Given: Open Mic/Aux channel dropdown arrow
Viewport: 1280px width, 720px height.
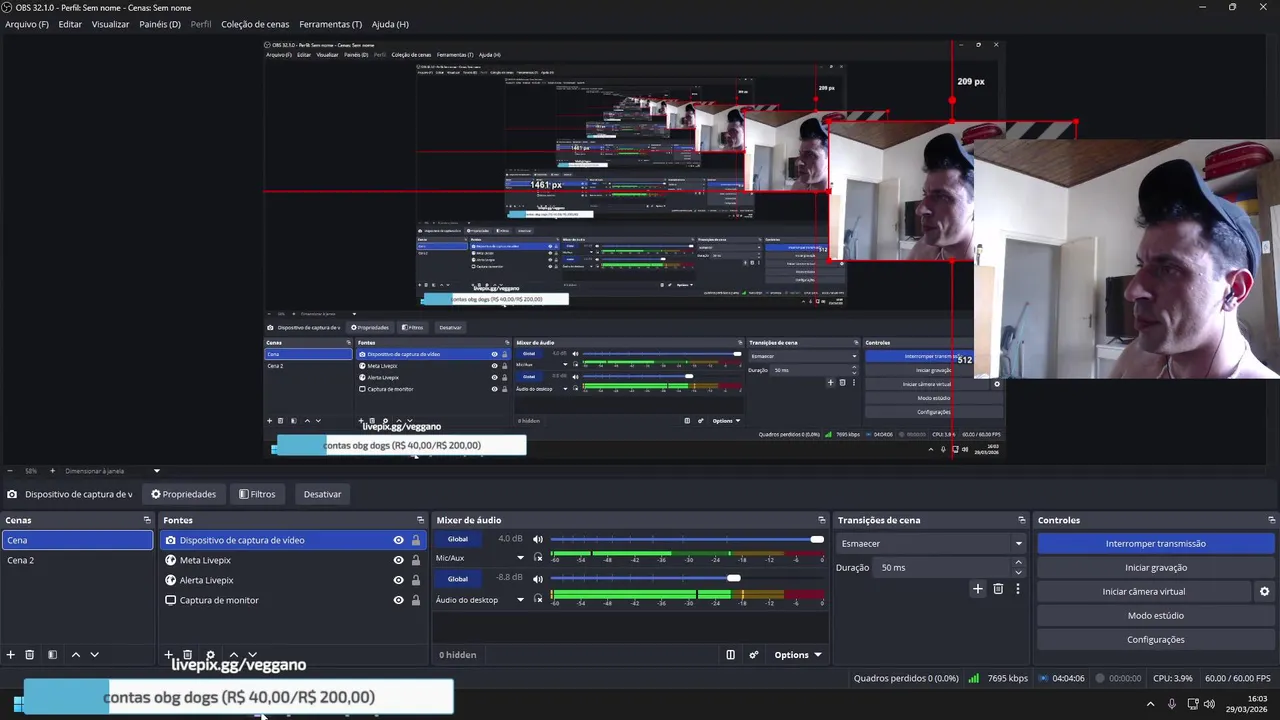Looking at the screenshot, I should point(520,558).
